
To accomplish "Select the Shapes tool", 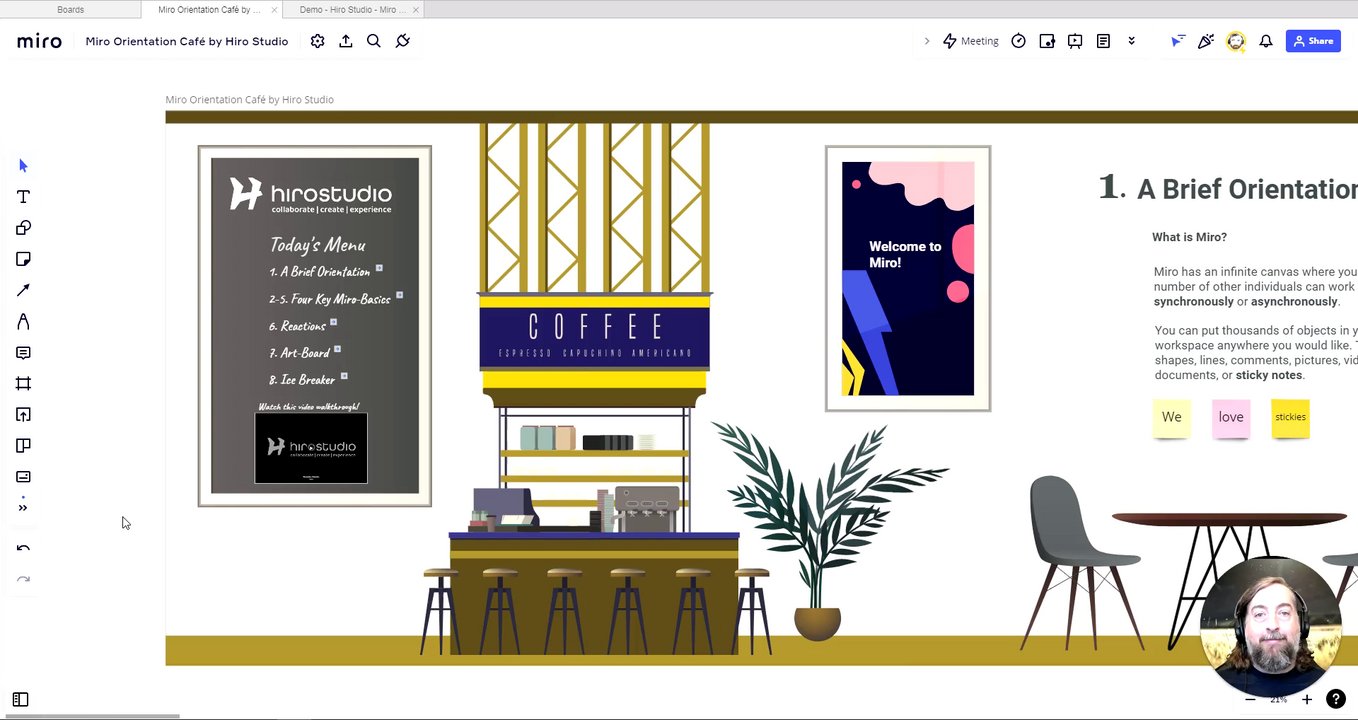I will point(23,228).
